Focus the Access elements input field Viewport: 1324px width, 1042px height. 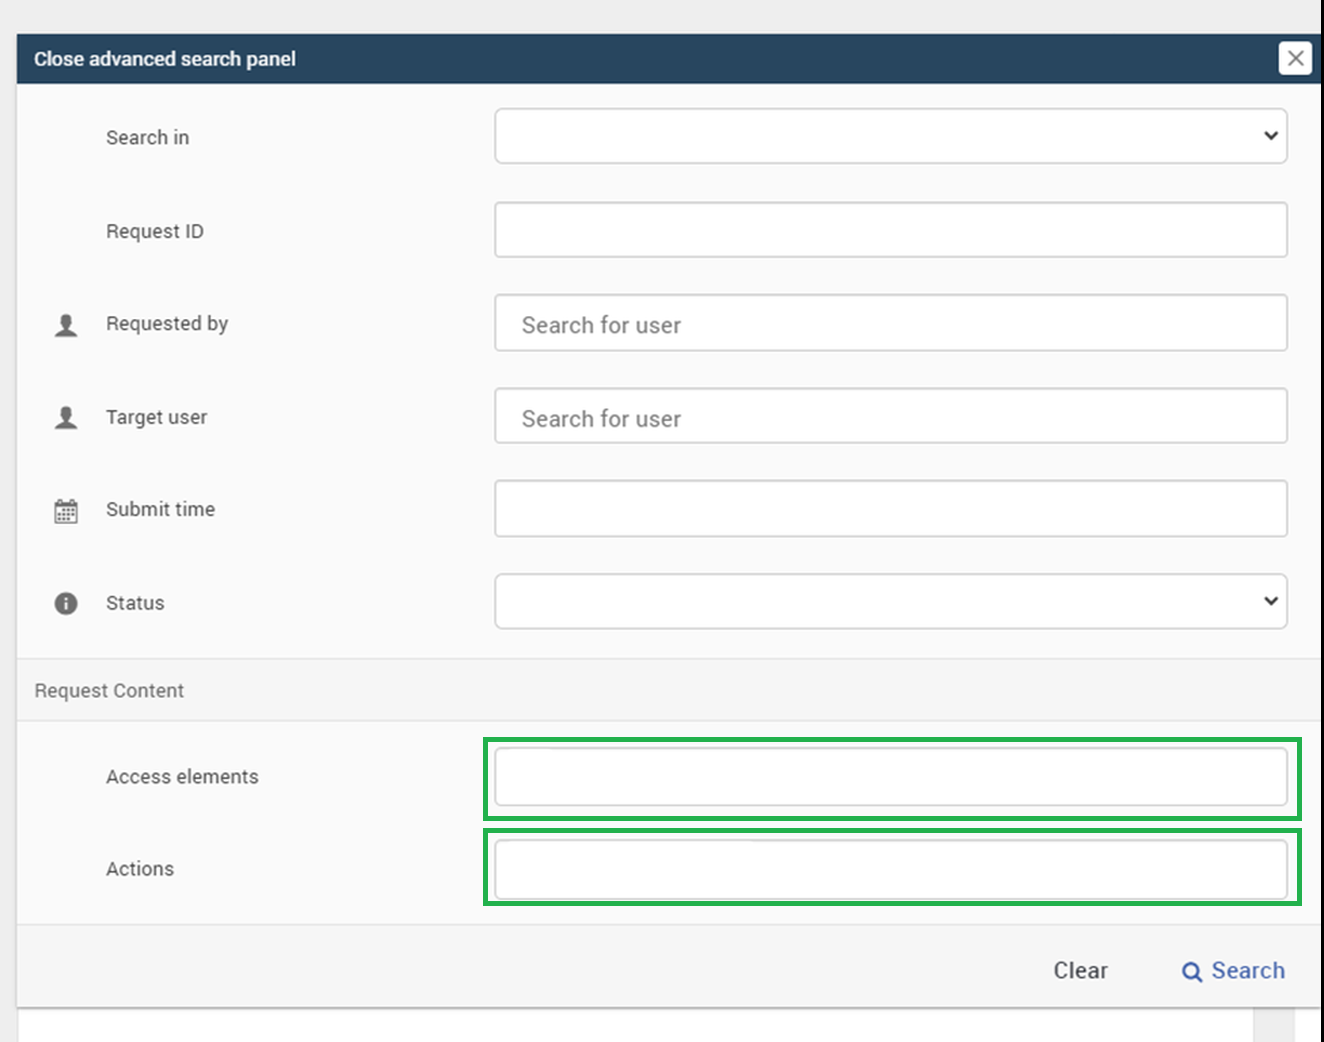point(890,777)
